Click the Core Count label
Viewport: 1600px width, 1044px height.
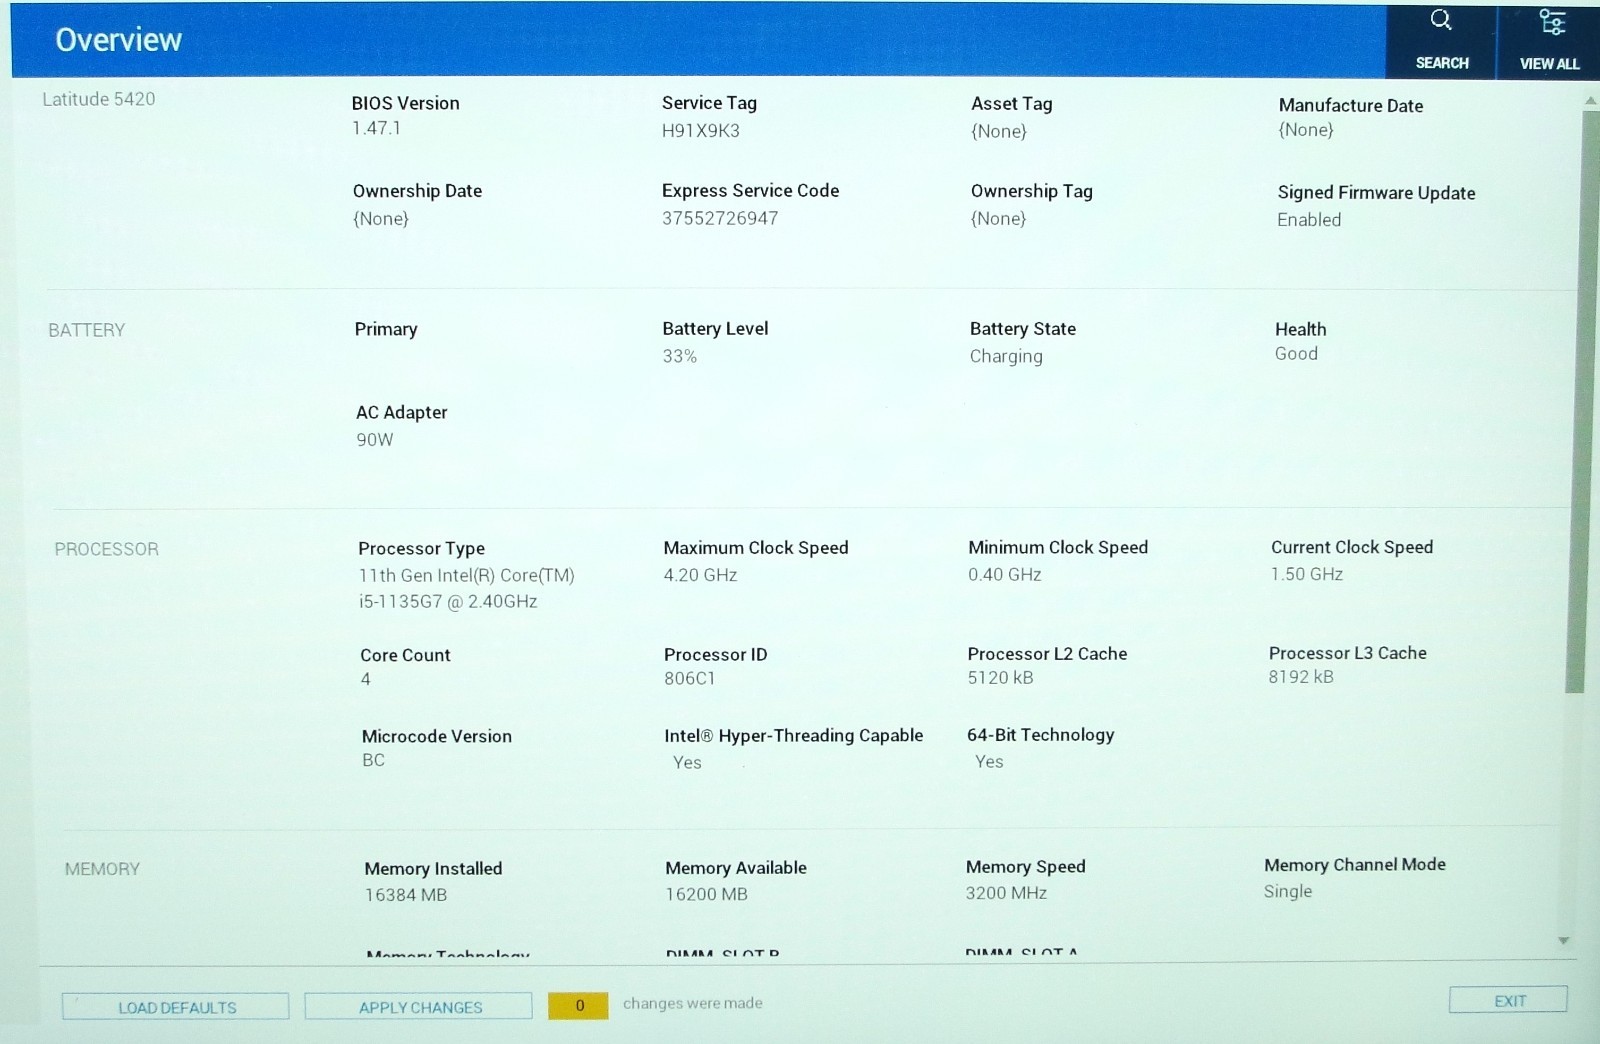pyautogui.click(x=405, y=655)
